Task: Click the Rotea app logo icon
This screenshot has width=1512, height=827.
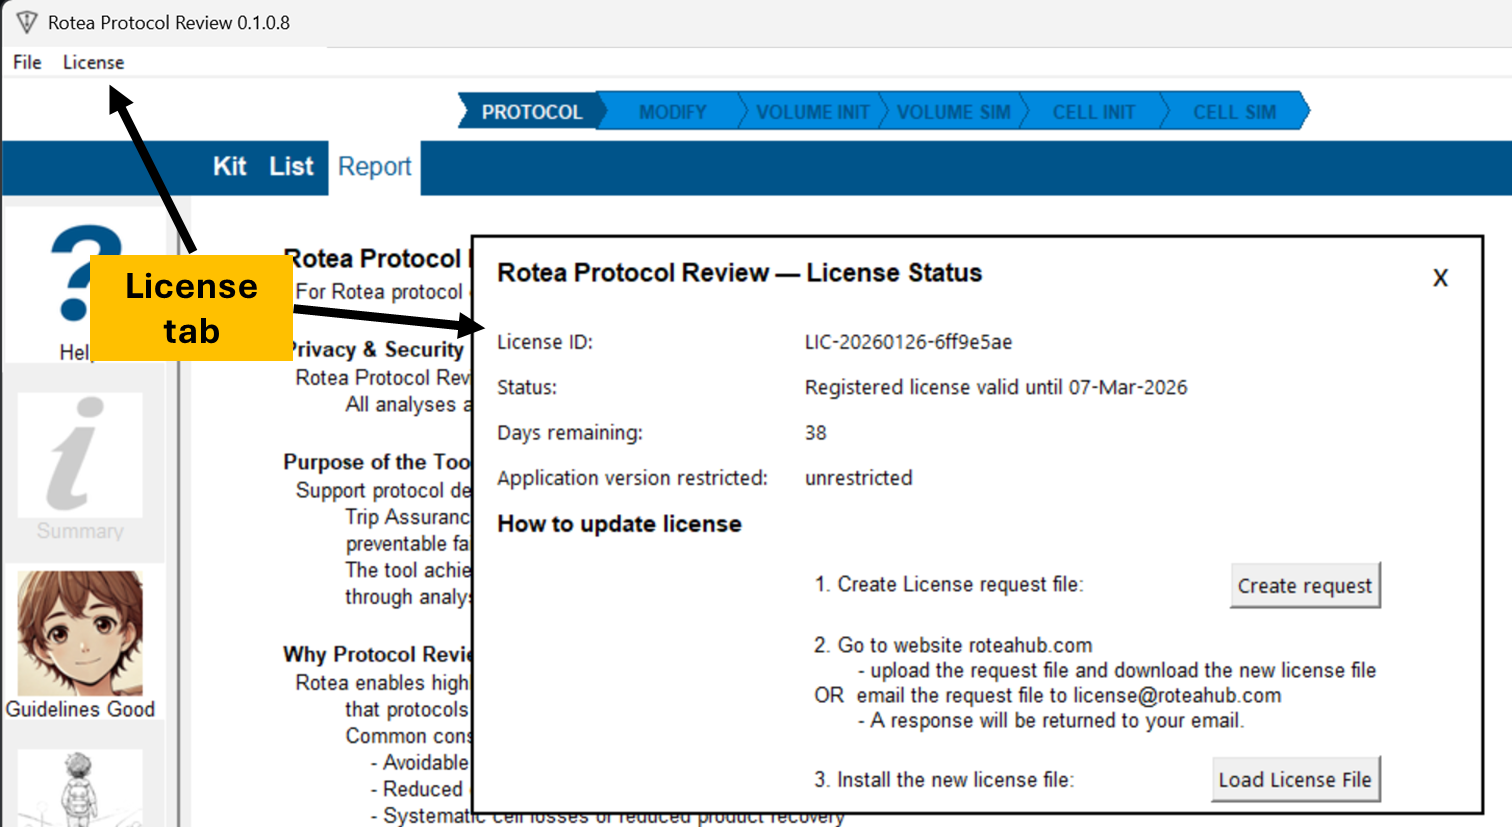Action: 26,22
